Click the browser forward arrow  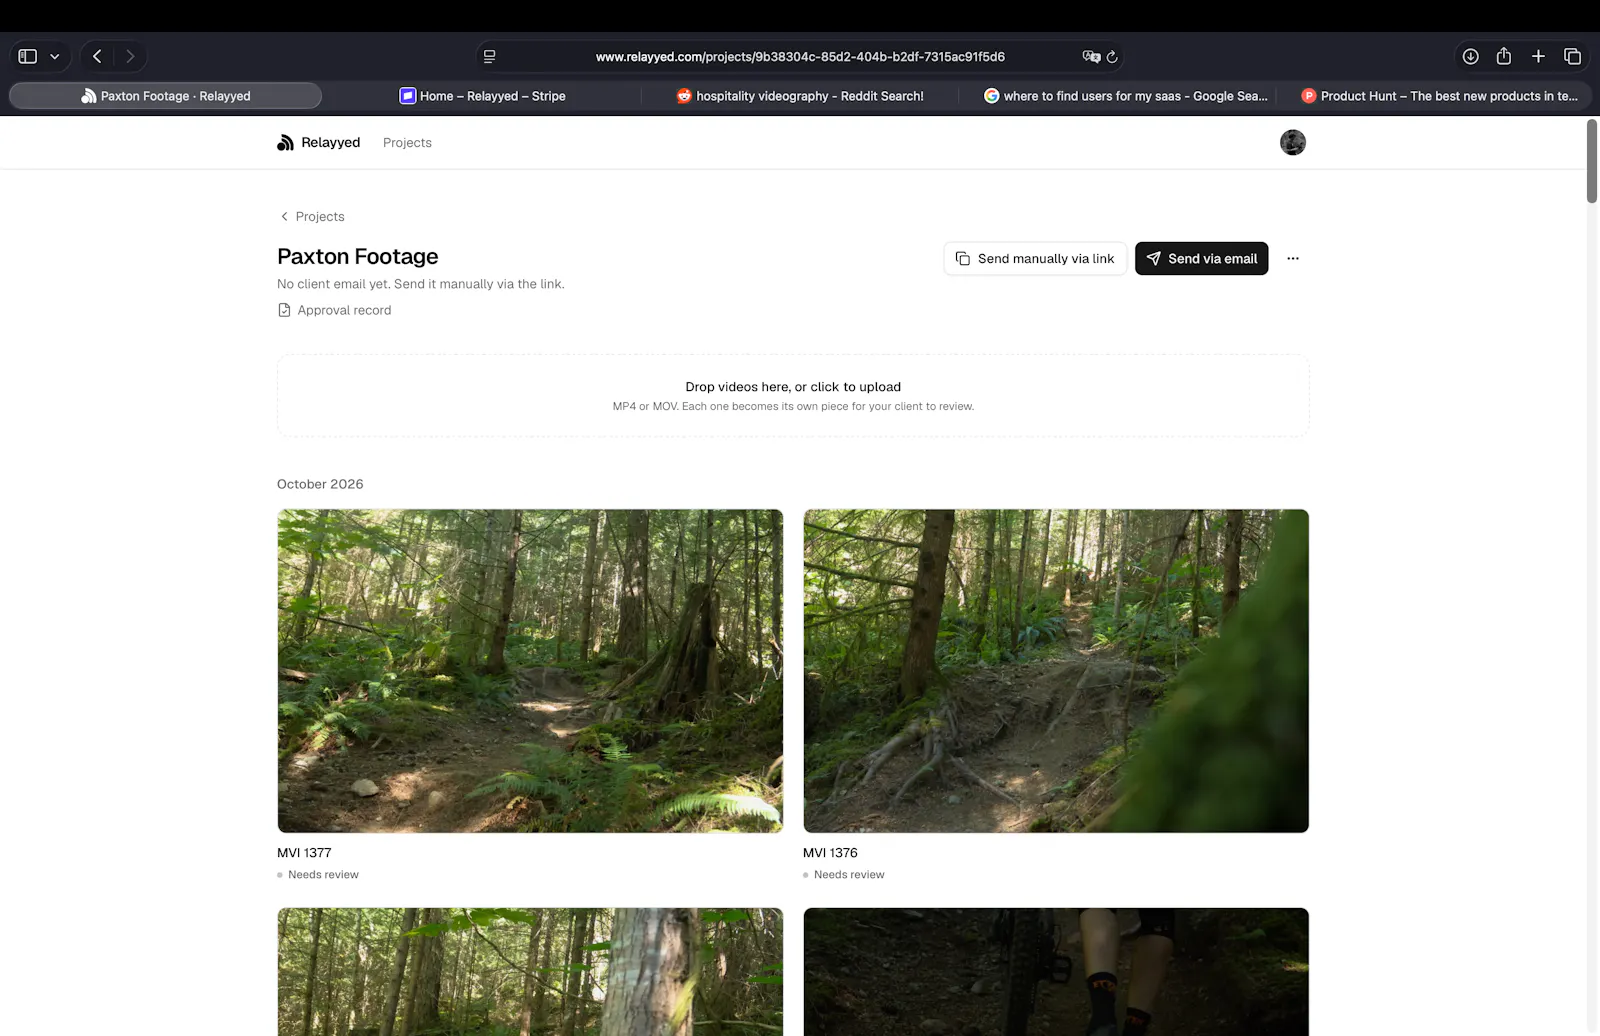pos(130,56)
